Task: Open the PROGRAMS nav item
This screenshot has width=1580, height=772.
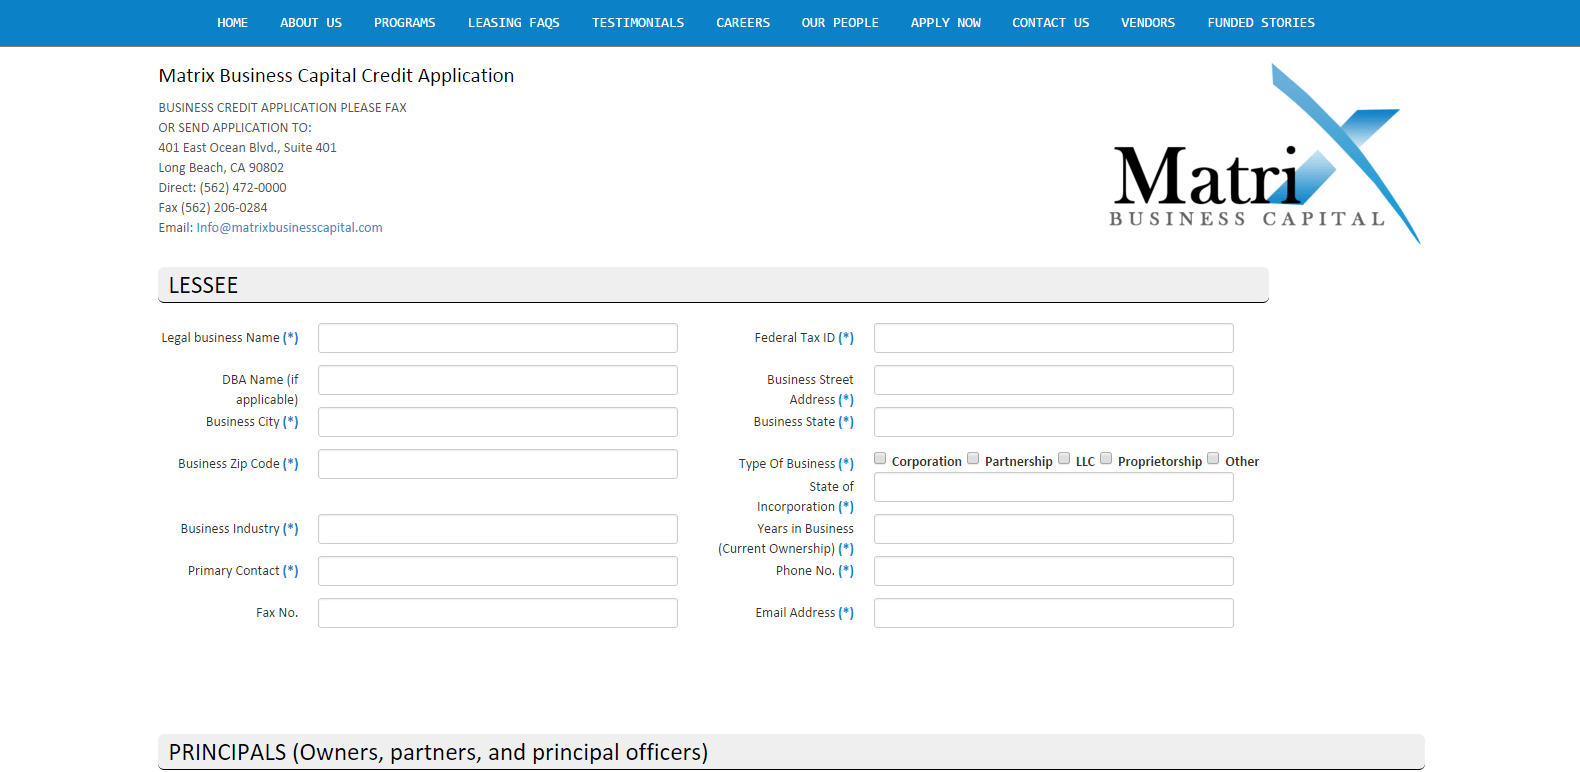Action: pyautogui.click(x=404, y=23)
